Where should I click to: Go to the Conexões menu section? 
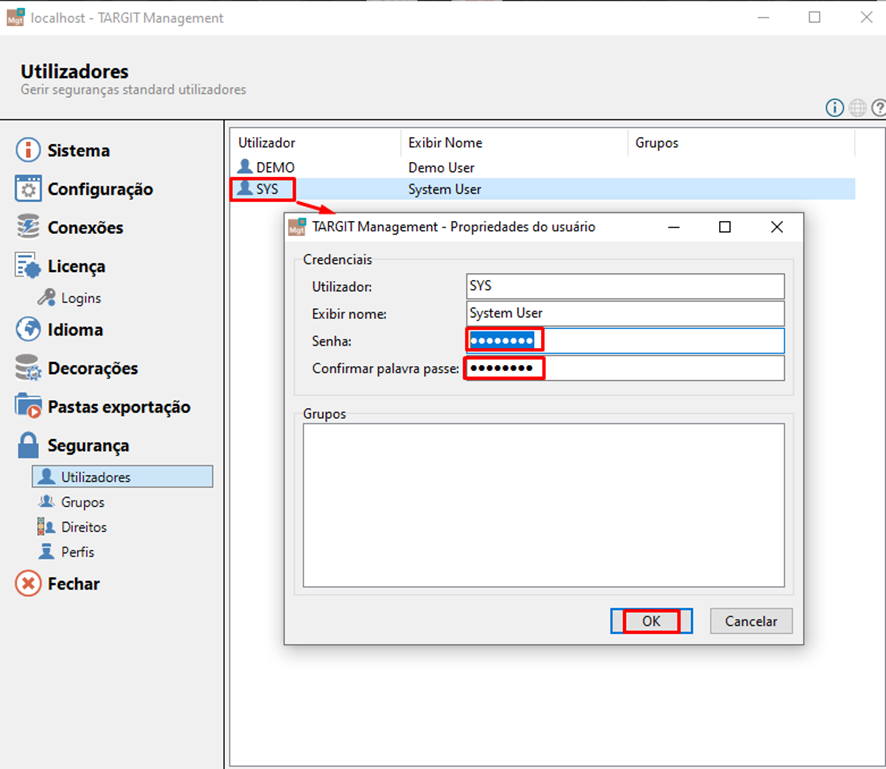tap(85, 228)
